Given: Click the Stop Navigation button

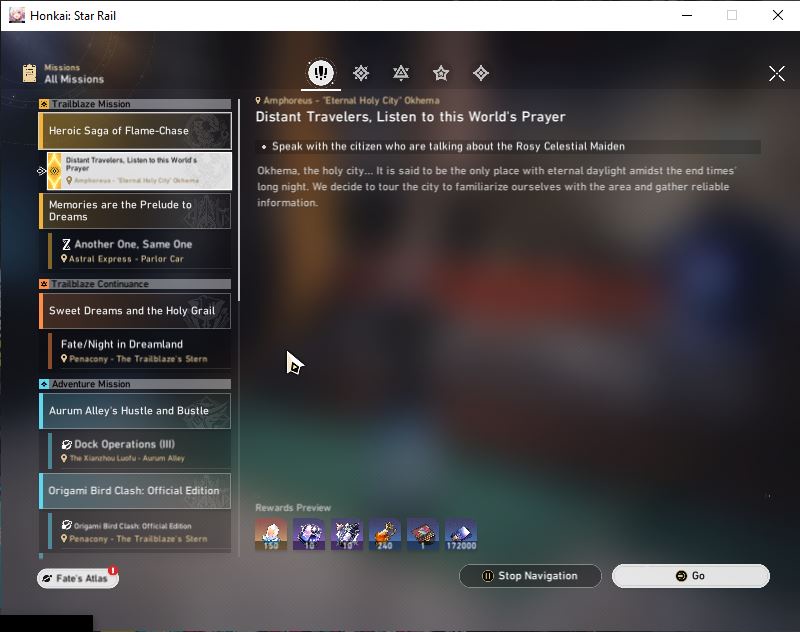Looking at the screenshot, I should pos(530,576).
